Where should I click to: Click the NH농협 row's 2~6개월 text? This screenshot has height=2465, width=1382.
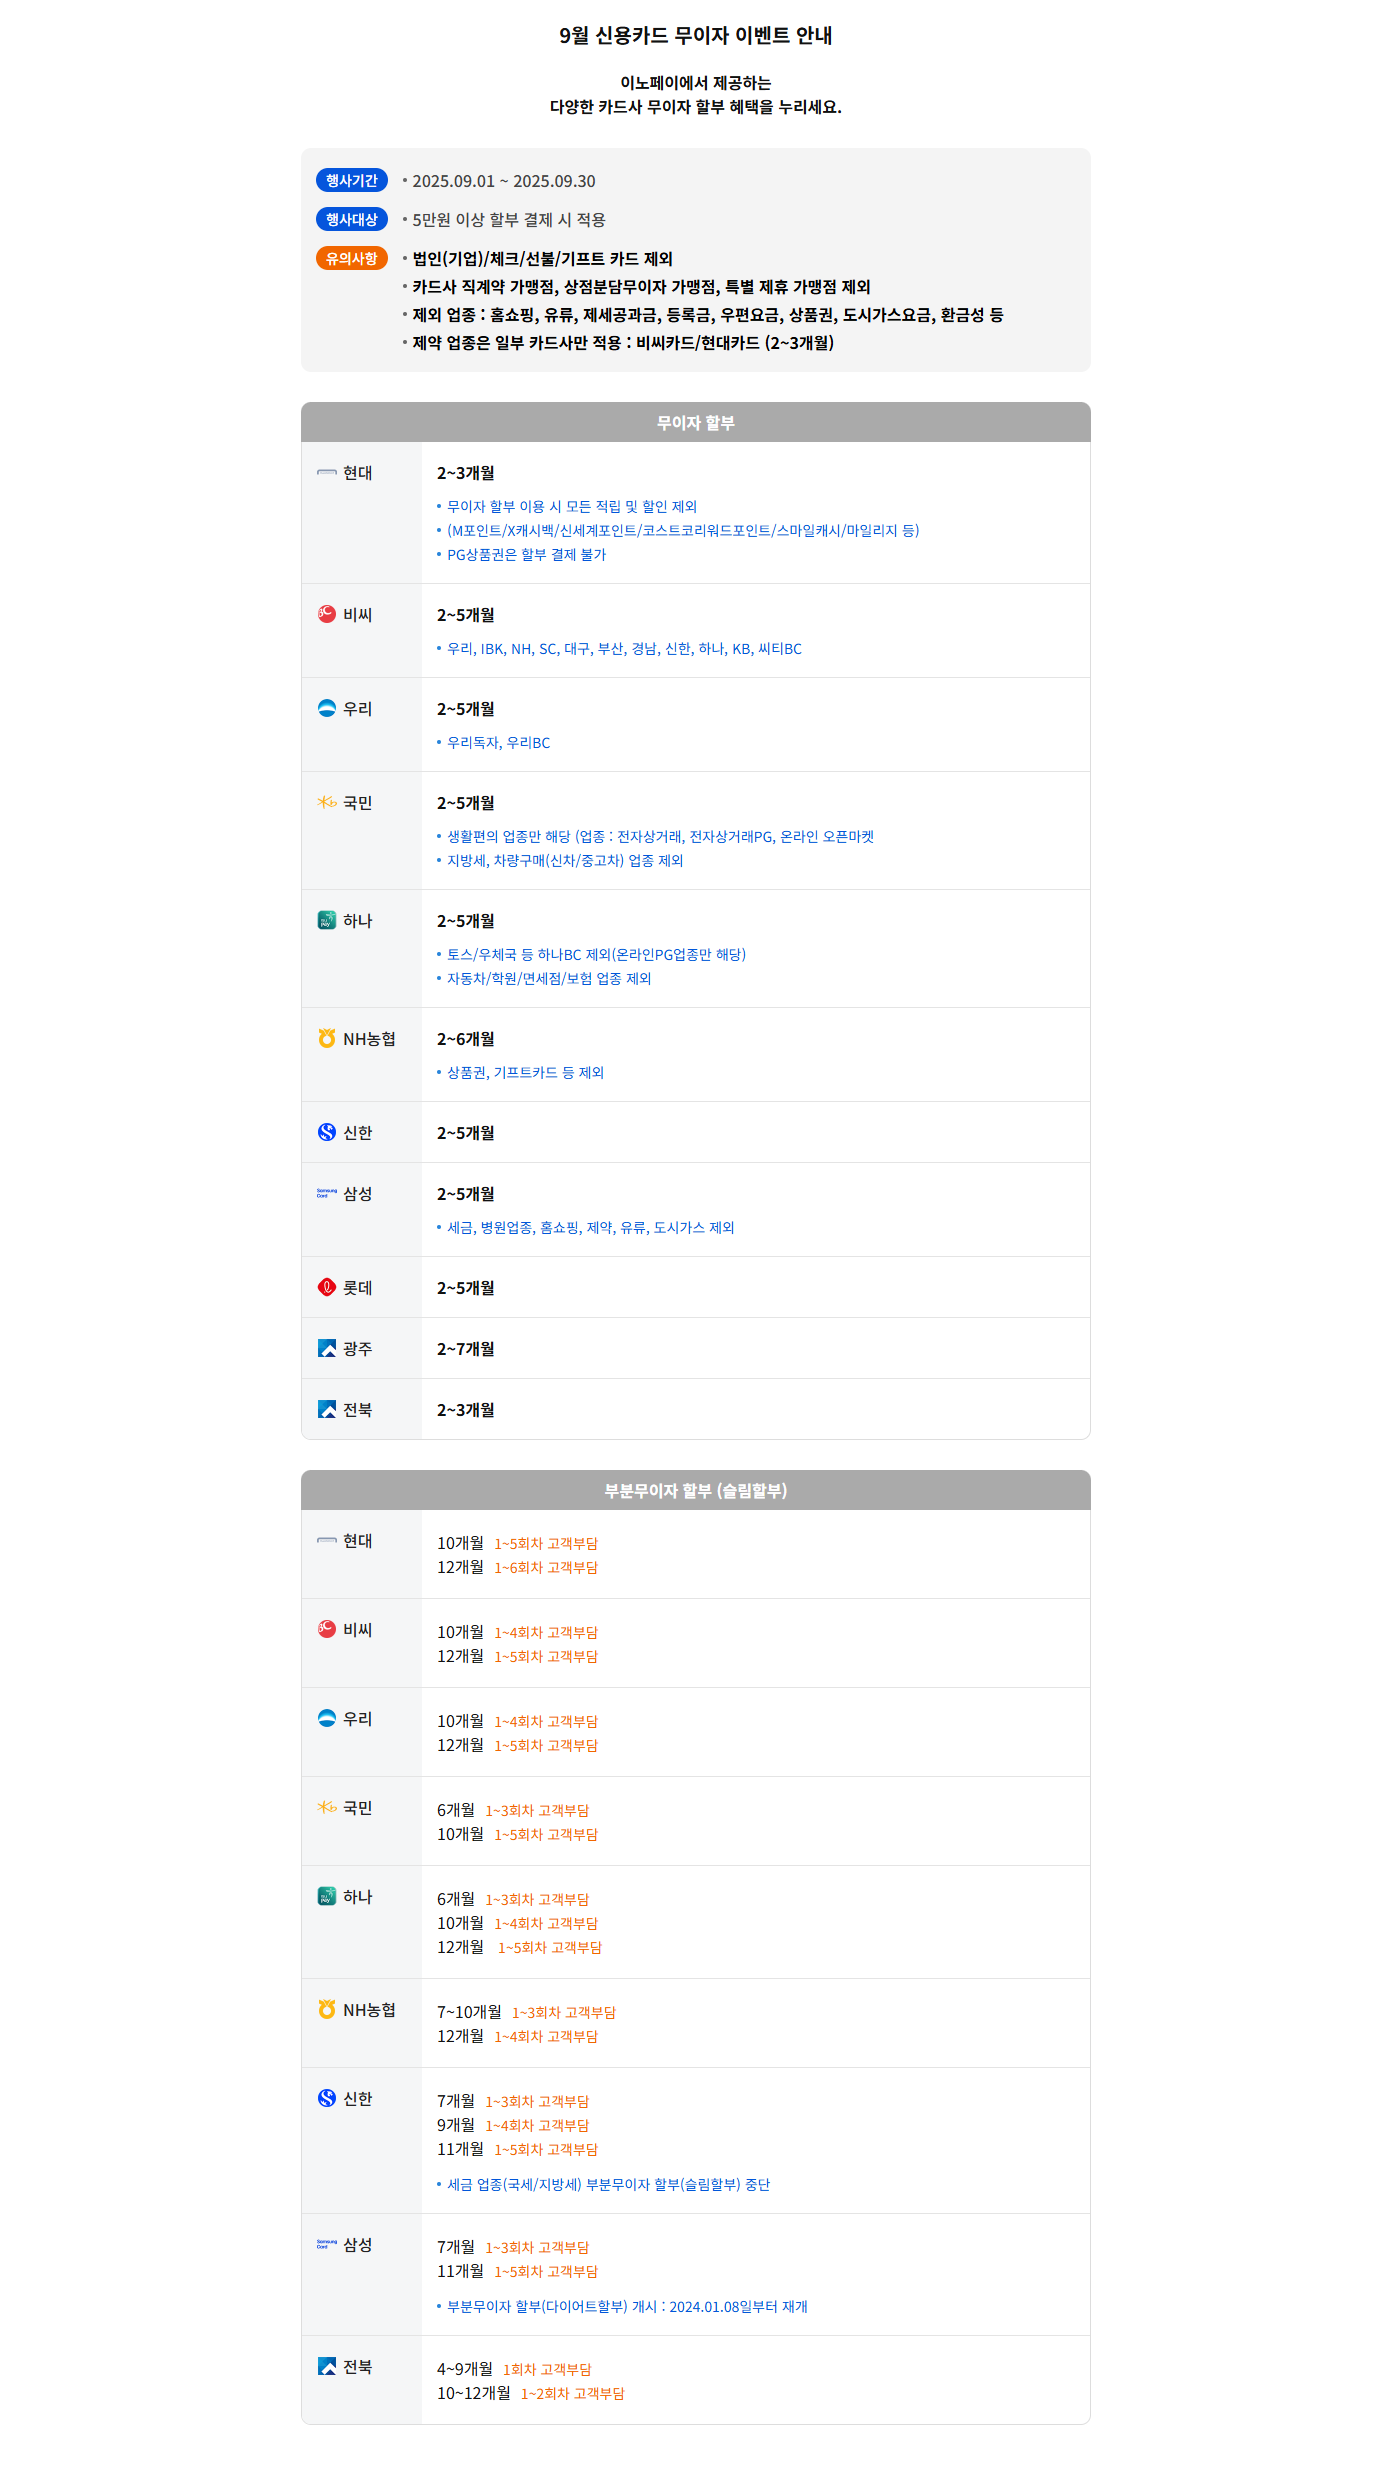pos(466,1039)
